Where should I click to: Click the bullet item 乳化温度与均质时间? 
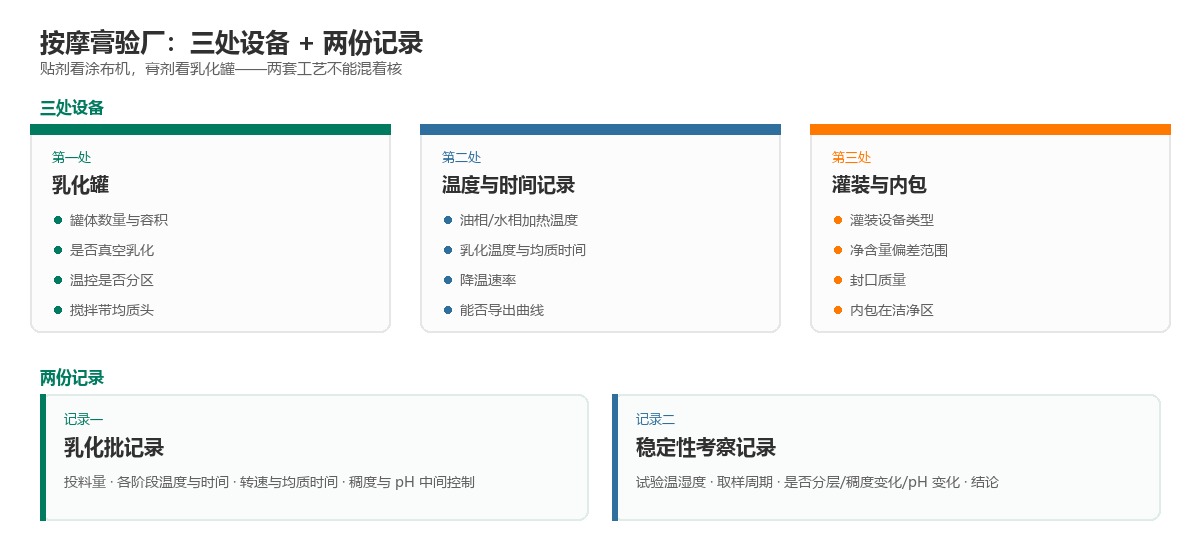(523, 250)
